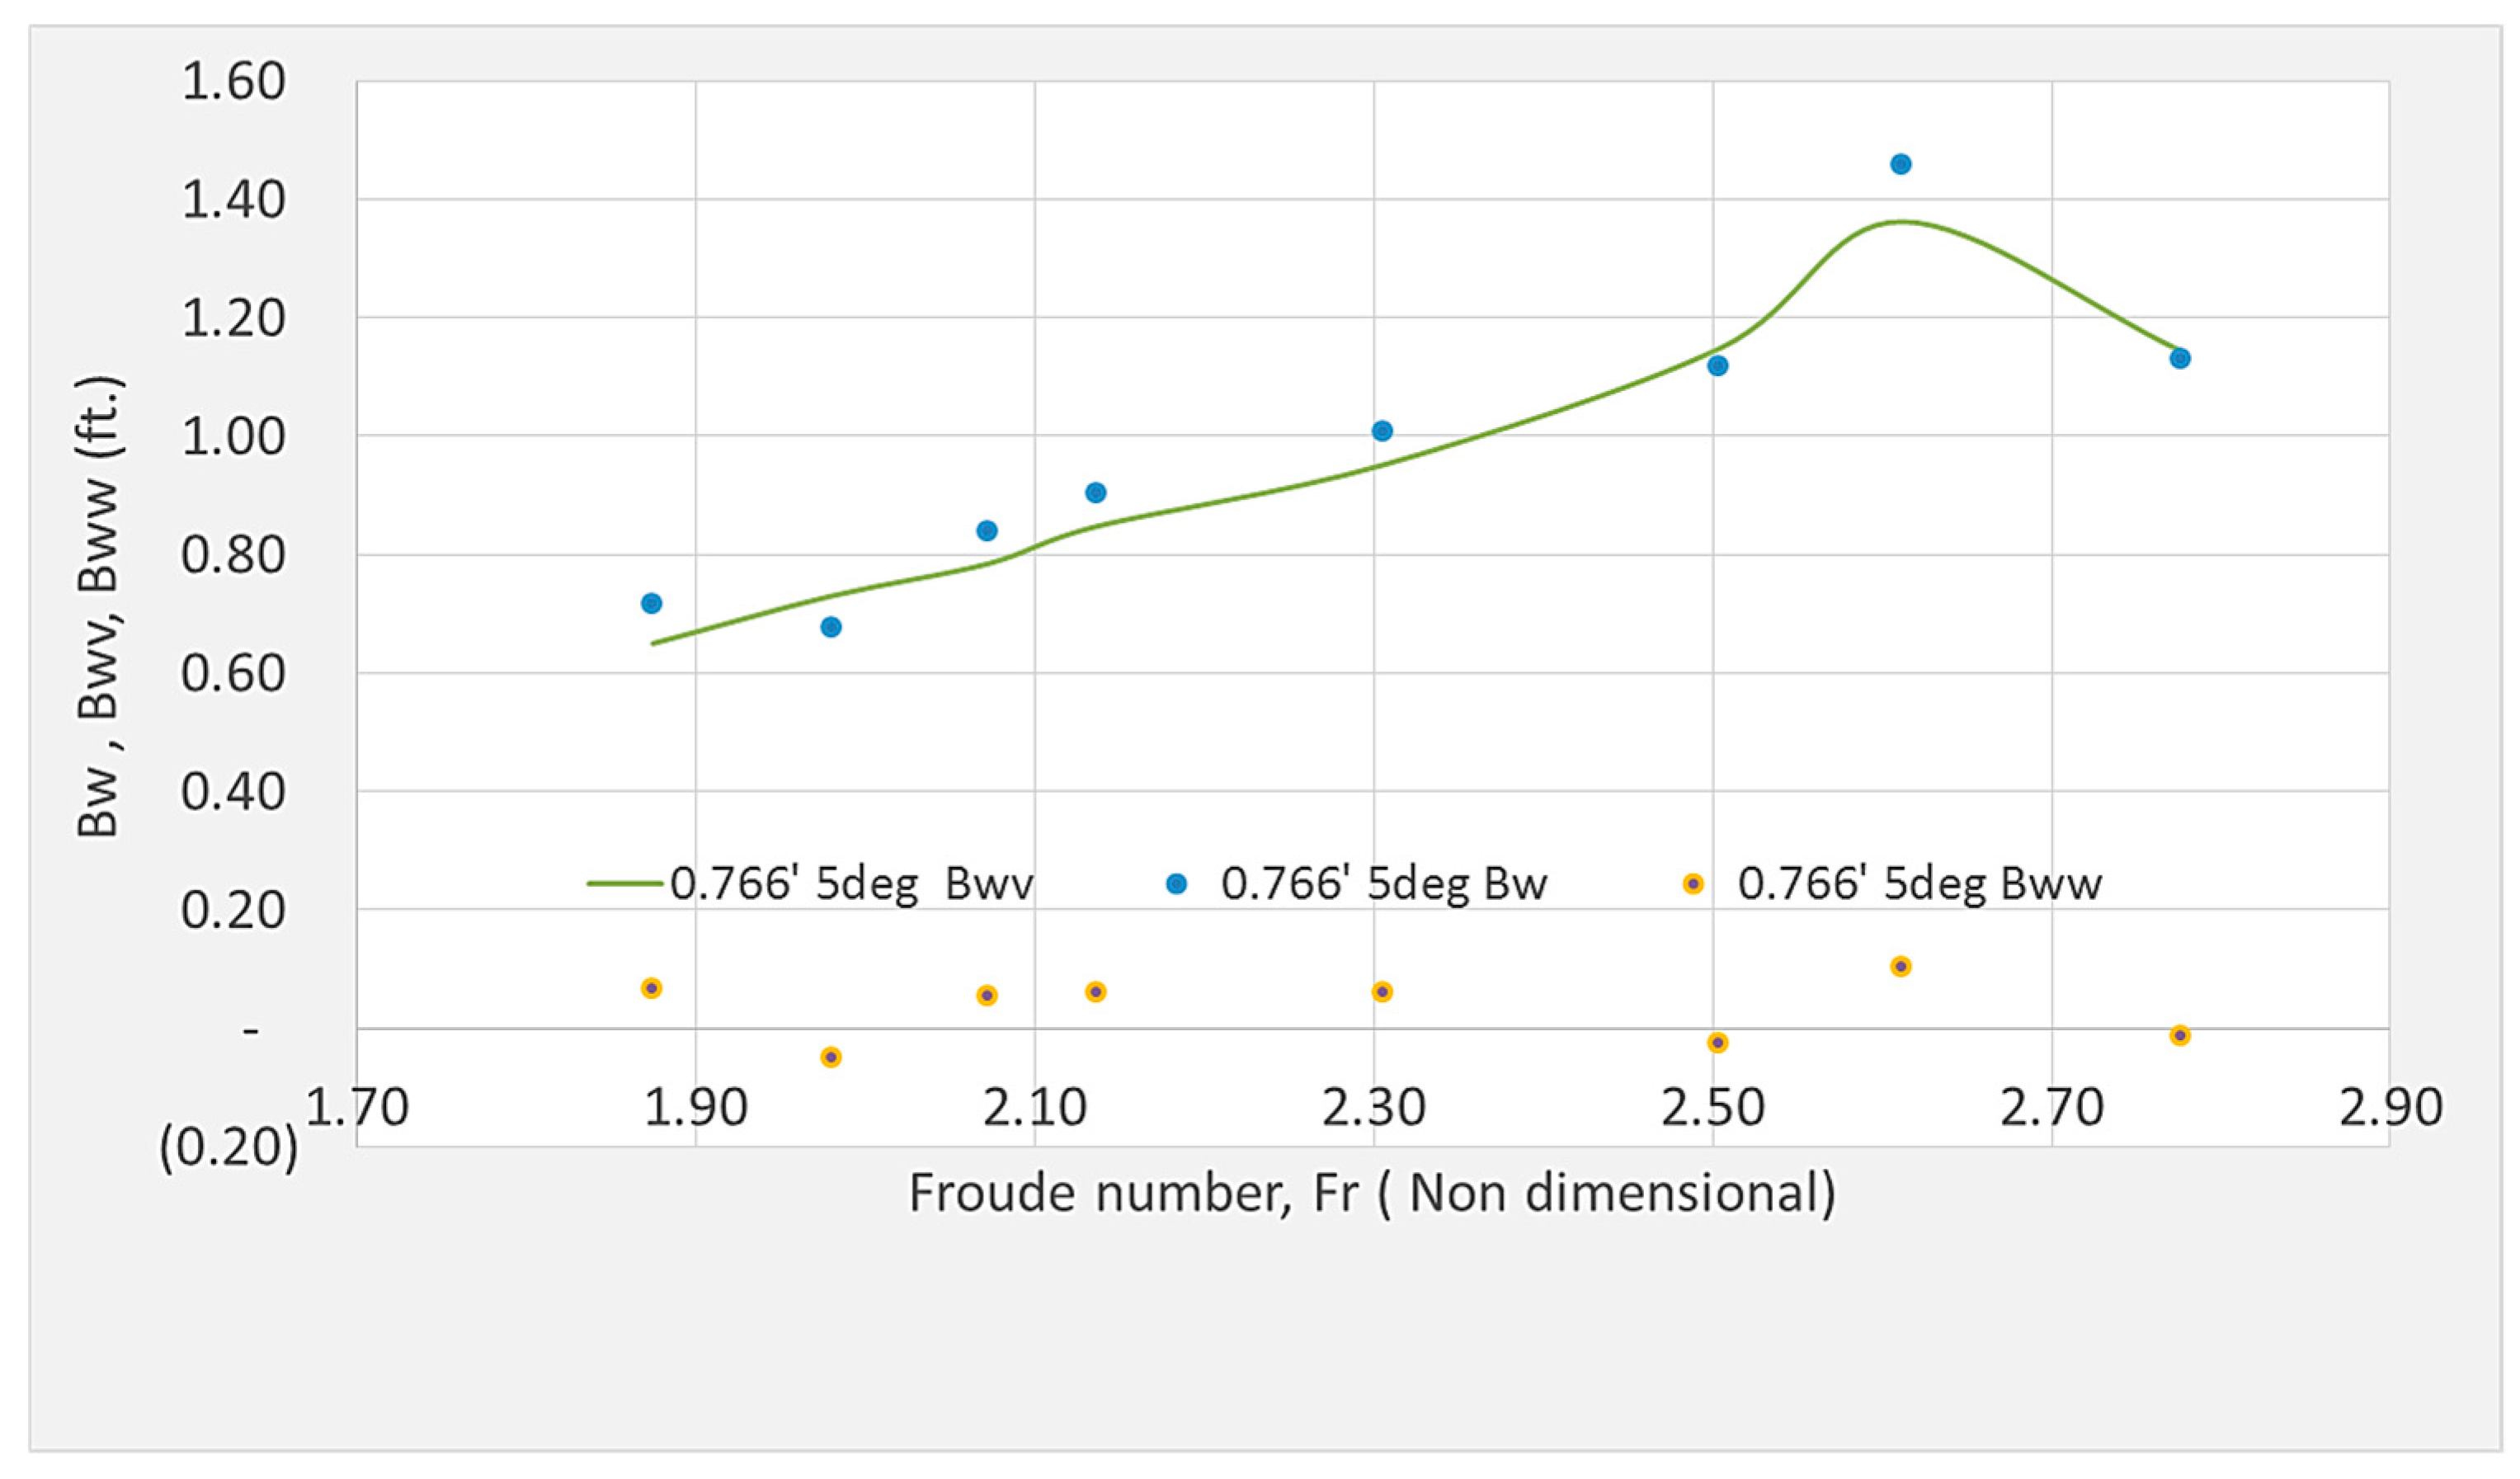Viewport: 2520px width, 1479px height.
Task: Click the highest blue Bw data point
Action: (x=1901, y=164)
